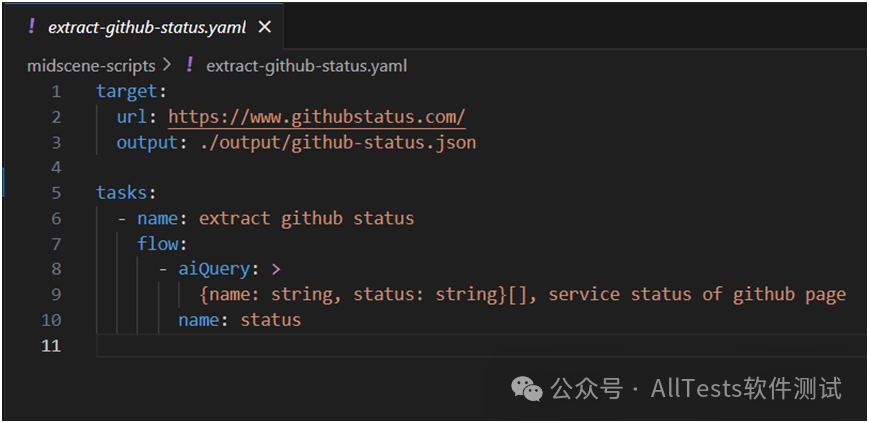Close the extract-github-status.yaml tab

coord(265,27)
